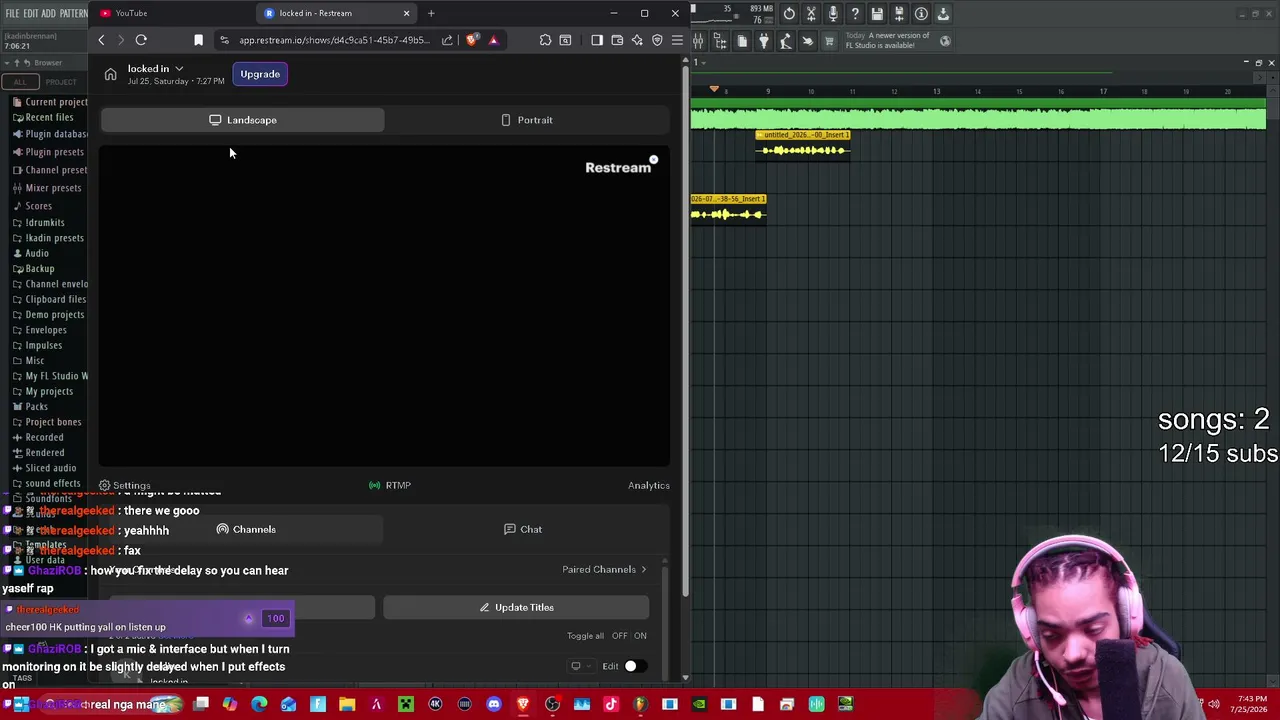The height and width of the screenshot is (720, 1280).
Task: Click the orange playhead marker in timeline
Action: pyautogui.click(x=714, y=90)
